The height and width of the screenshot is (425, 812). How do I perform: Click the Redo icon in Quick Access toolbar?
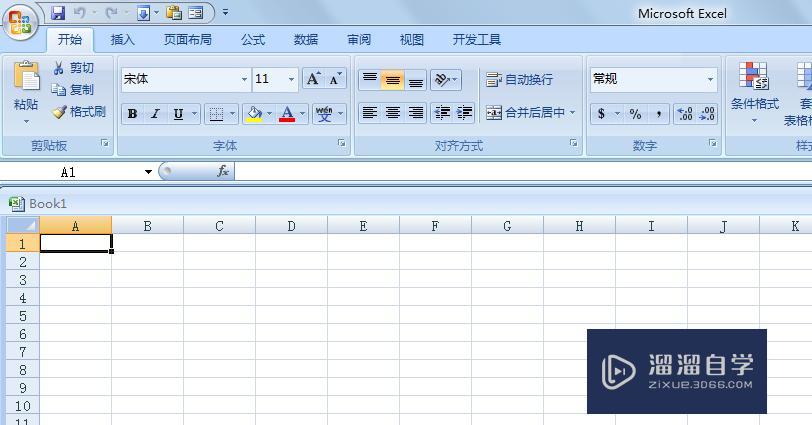pyautogui.click(x=111, y=13)
